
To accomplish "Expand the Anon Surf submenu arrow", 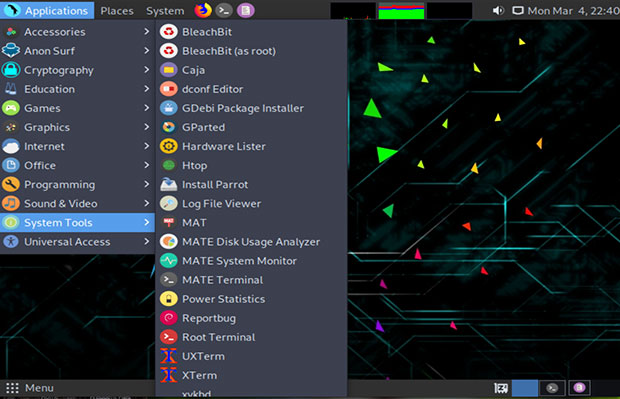I will coord(146,51).
